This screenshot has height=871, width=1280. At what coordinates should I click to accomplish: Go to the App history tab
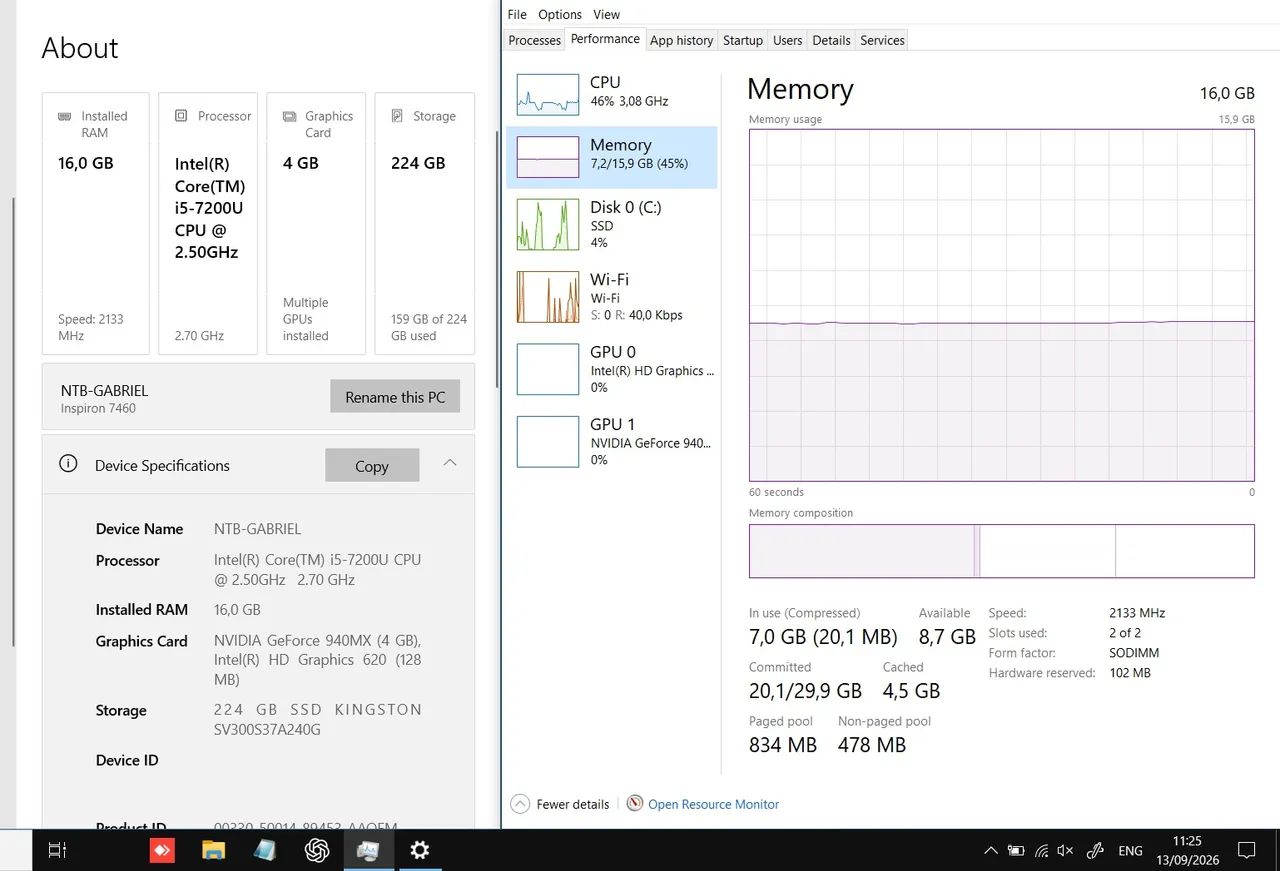(682, 40)
